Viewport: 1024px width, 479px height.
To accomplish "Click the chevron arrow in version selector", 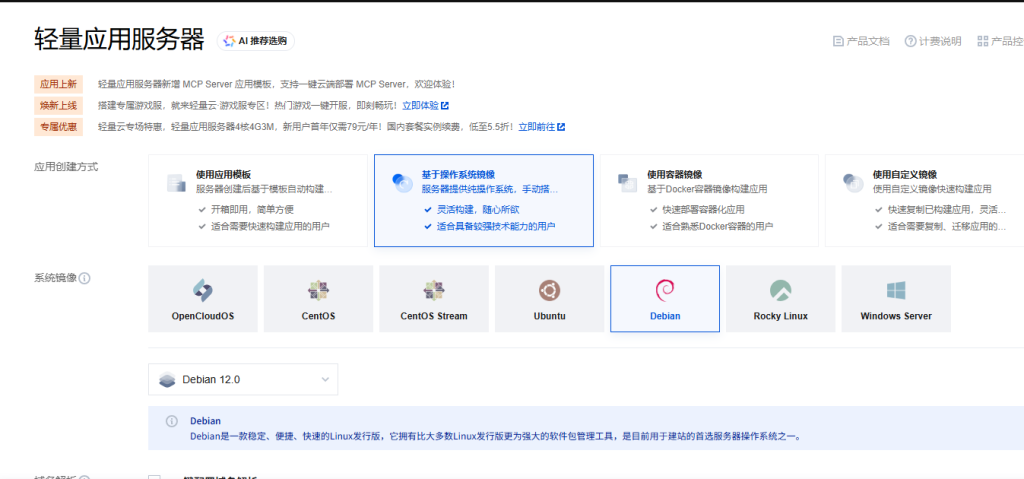I will pos(325,380).
